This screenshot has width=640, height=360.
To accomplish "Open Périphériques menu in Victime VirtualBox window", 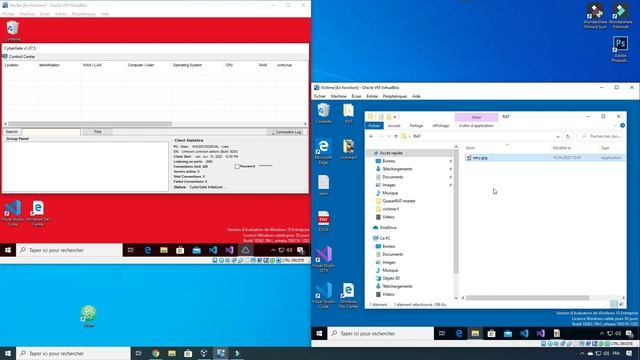I will click(395, 96).
